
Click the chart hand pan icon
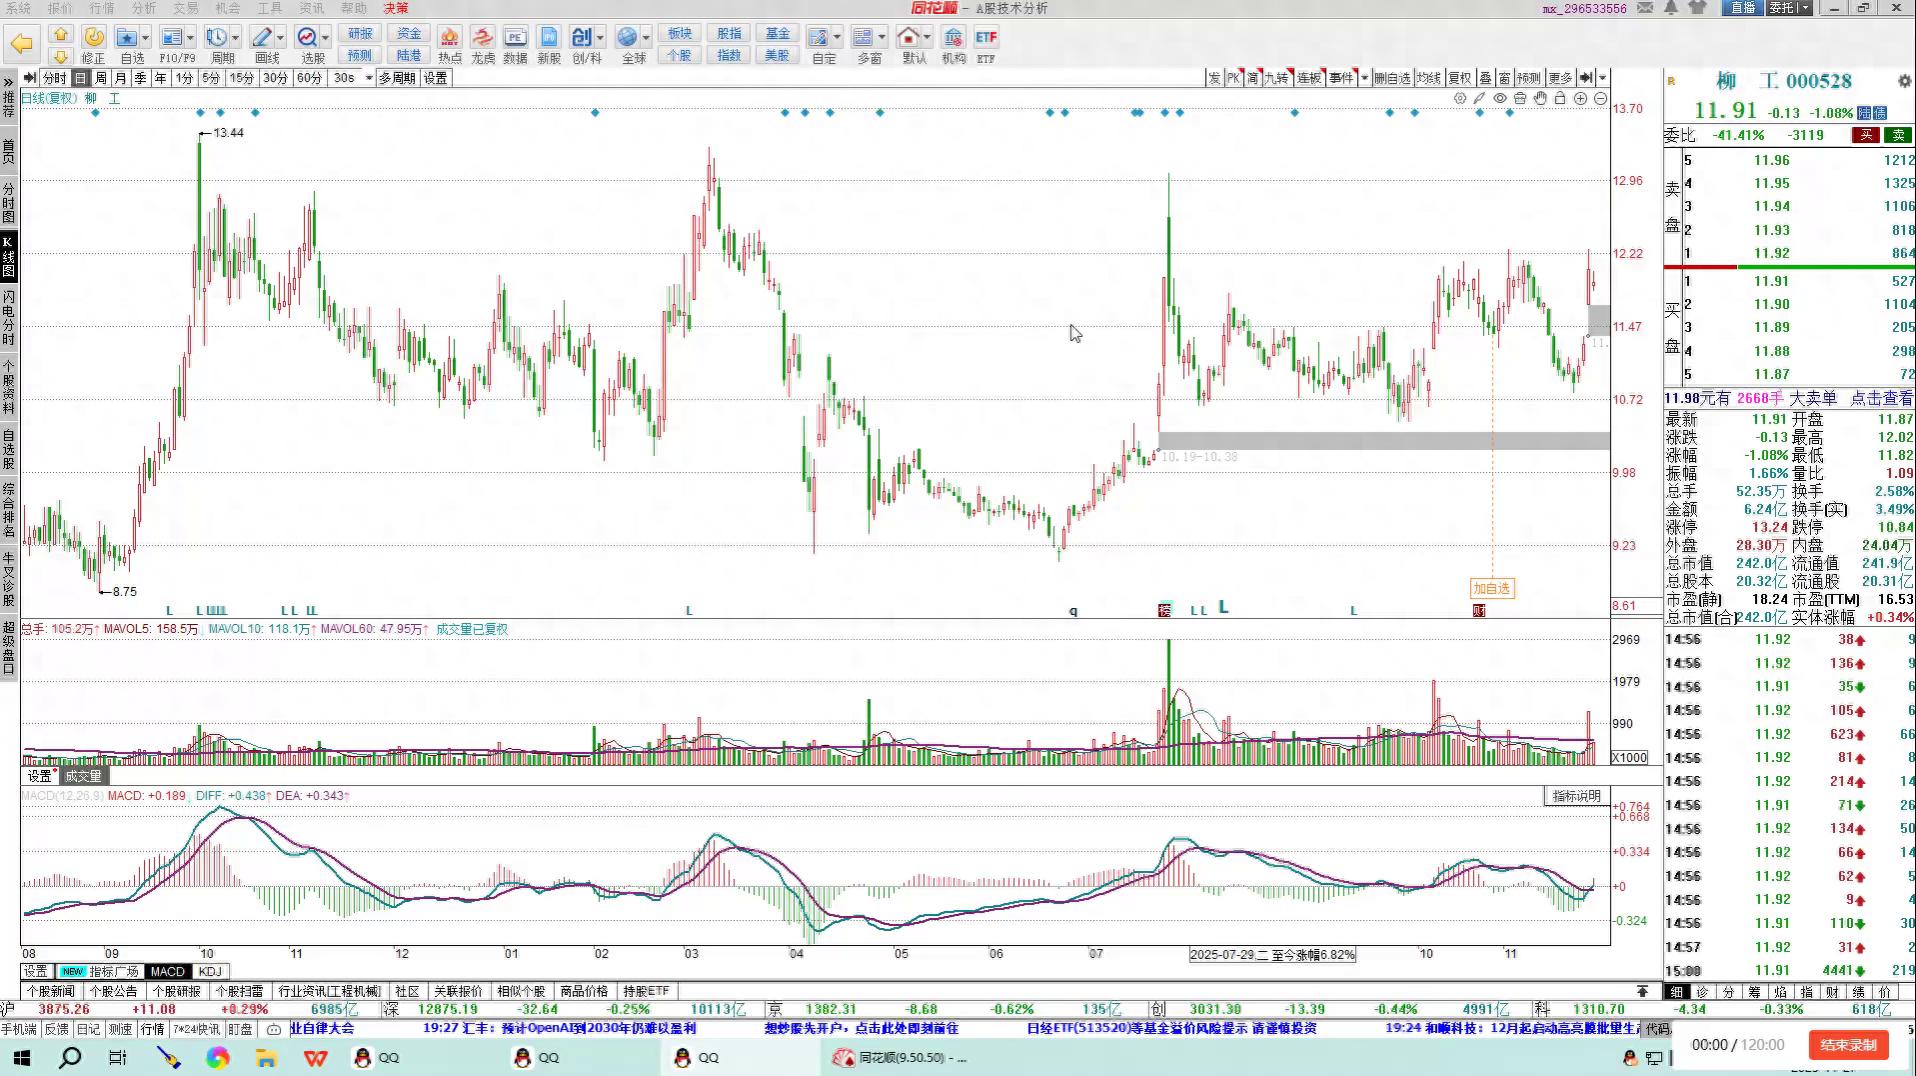click(x=1540, y=98)
